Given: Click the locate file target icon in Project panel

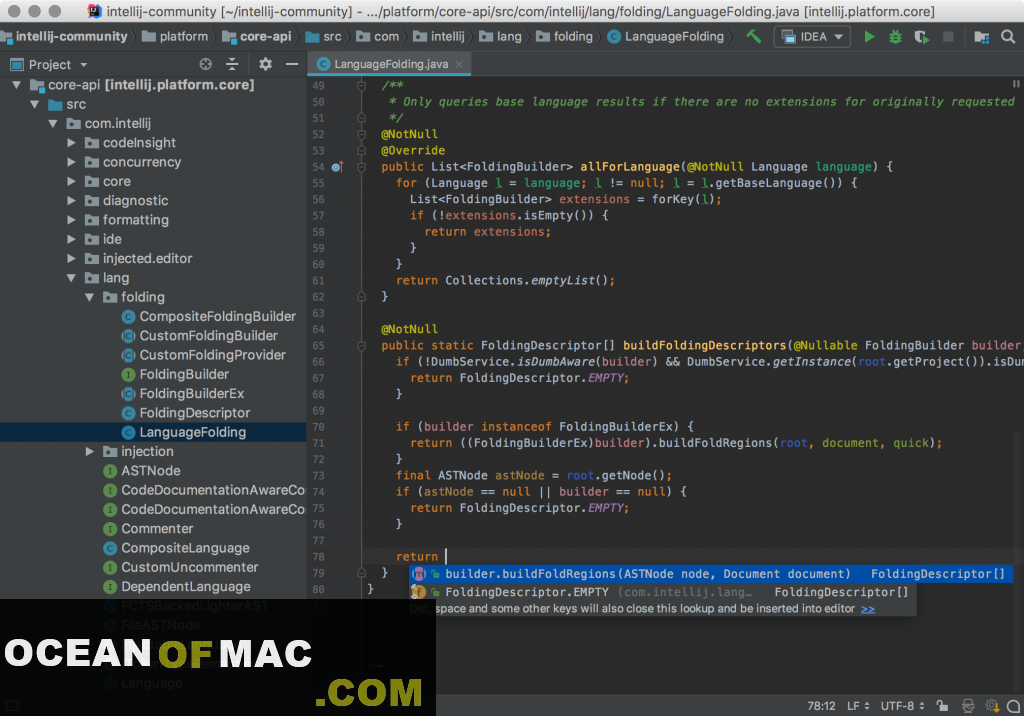Looking at the screenshot, I should (206, 64).
